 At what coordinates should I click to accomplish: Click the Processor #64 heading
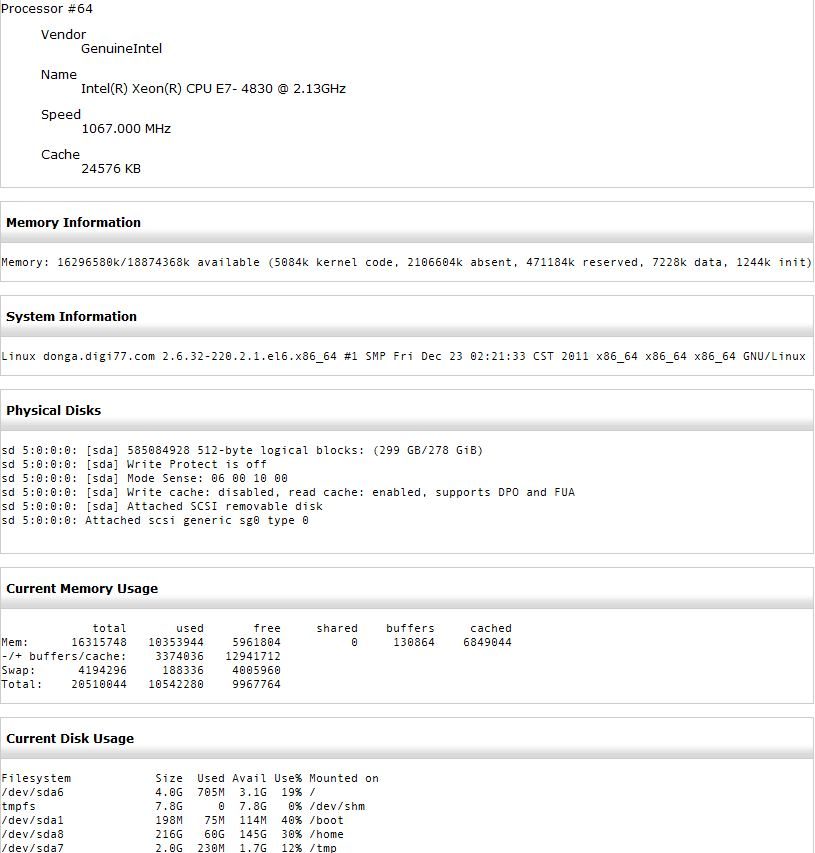pyautogui.click(x=47, y=9)
